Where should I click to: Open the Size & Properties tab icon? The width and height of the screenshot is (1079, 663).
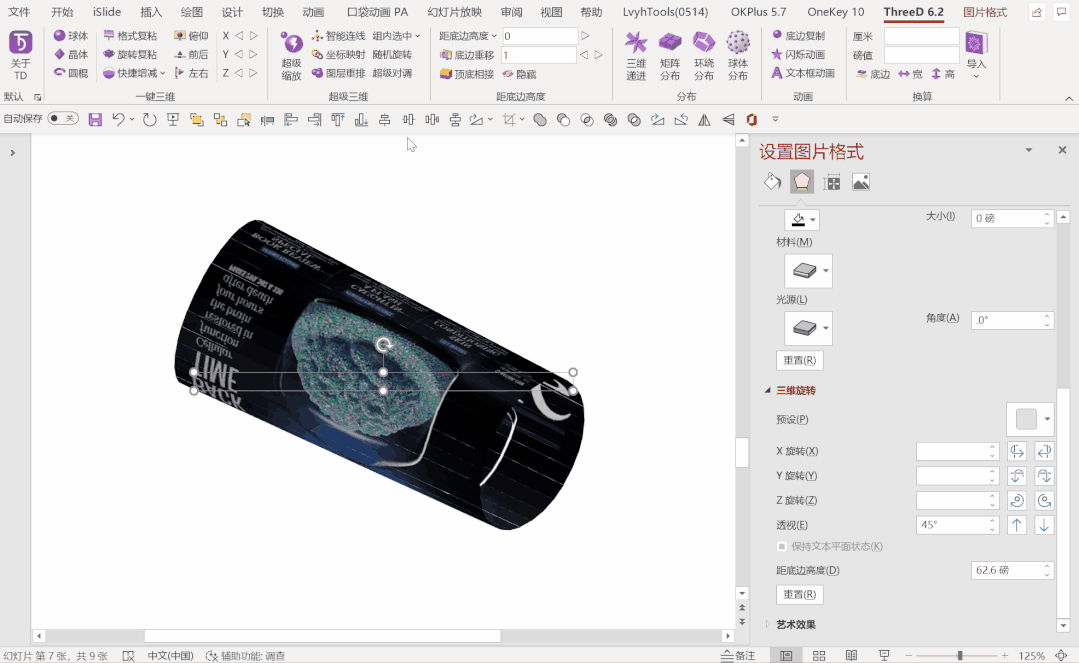click(831, 182)
